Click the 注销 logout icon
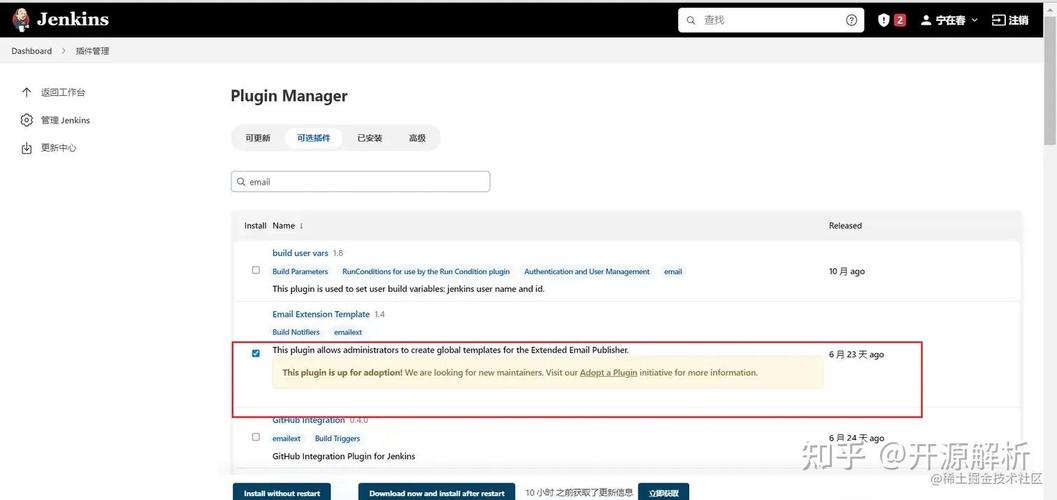 pos(998,20)
